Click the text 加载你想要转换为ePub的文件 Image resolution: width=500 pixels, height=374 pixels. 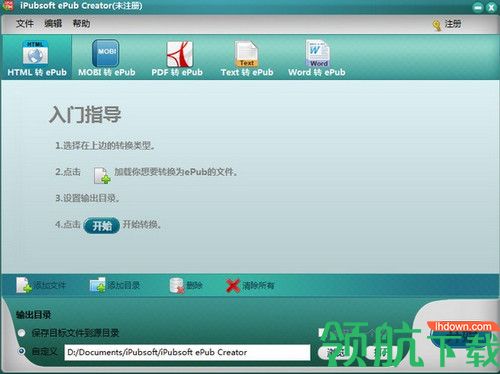click(x=176, y=172)
